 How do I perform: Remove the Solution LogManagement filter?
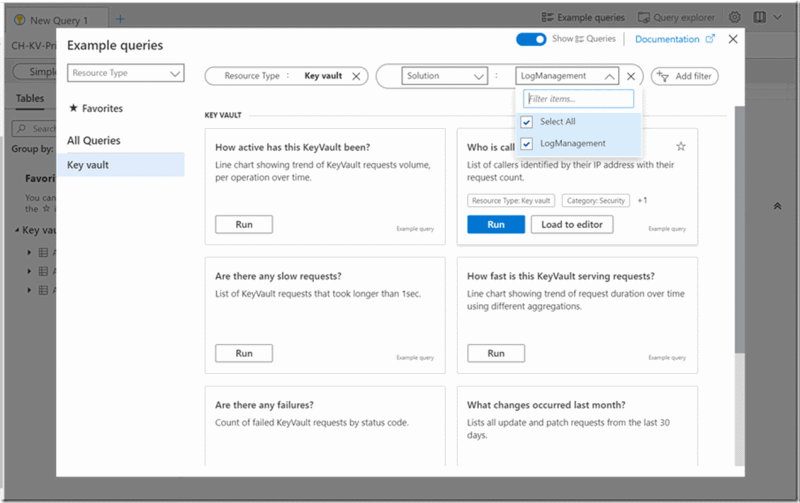(631, 76)
